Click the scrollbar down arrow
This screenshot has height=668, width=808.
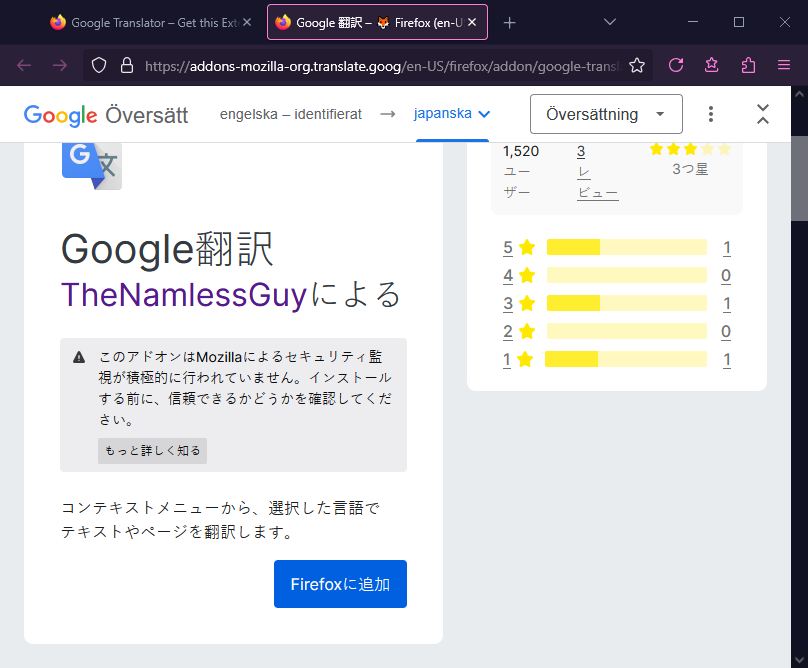click(x=799, y=660)
